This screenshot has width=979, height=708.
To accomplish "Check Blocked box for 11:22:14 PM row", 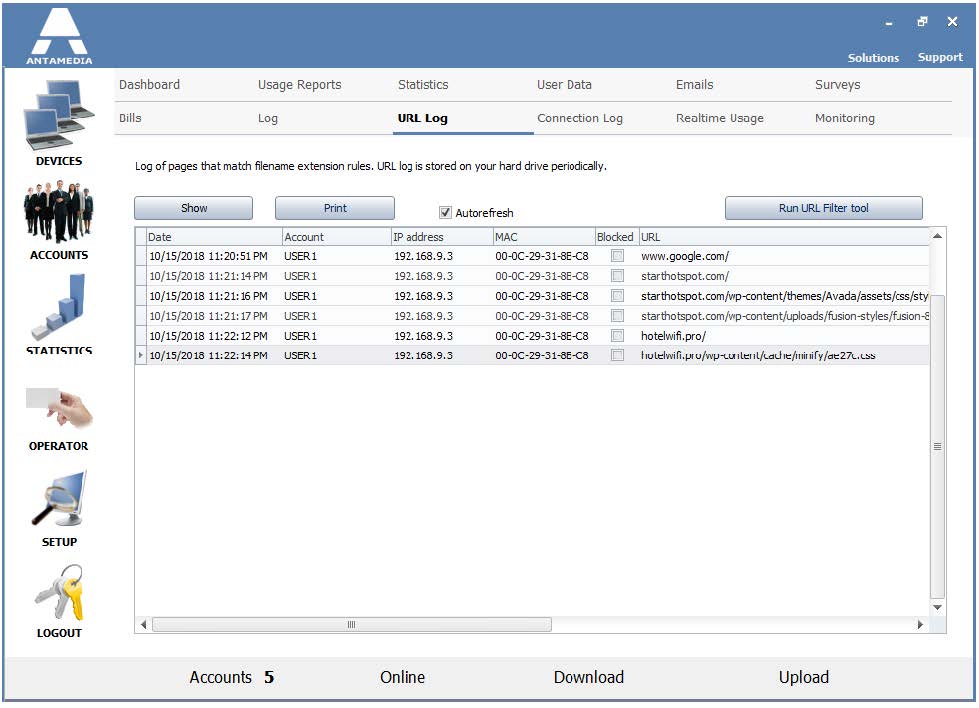I will click(617, 355).
